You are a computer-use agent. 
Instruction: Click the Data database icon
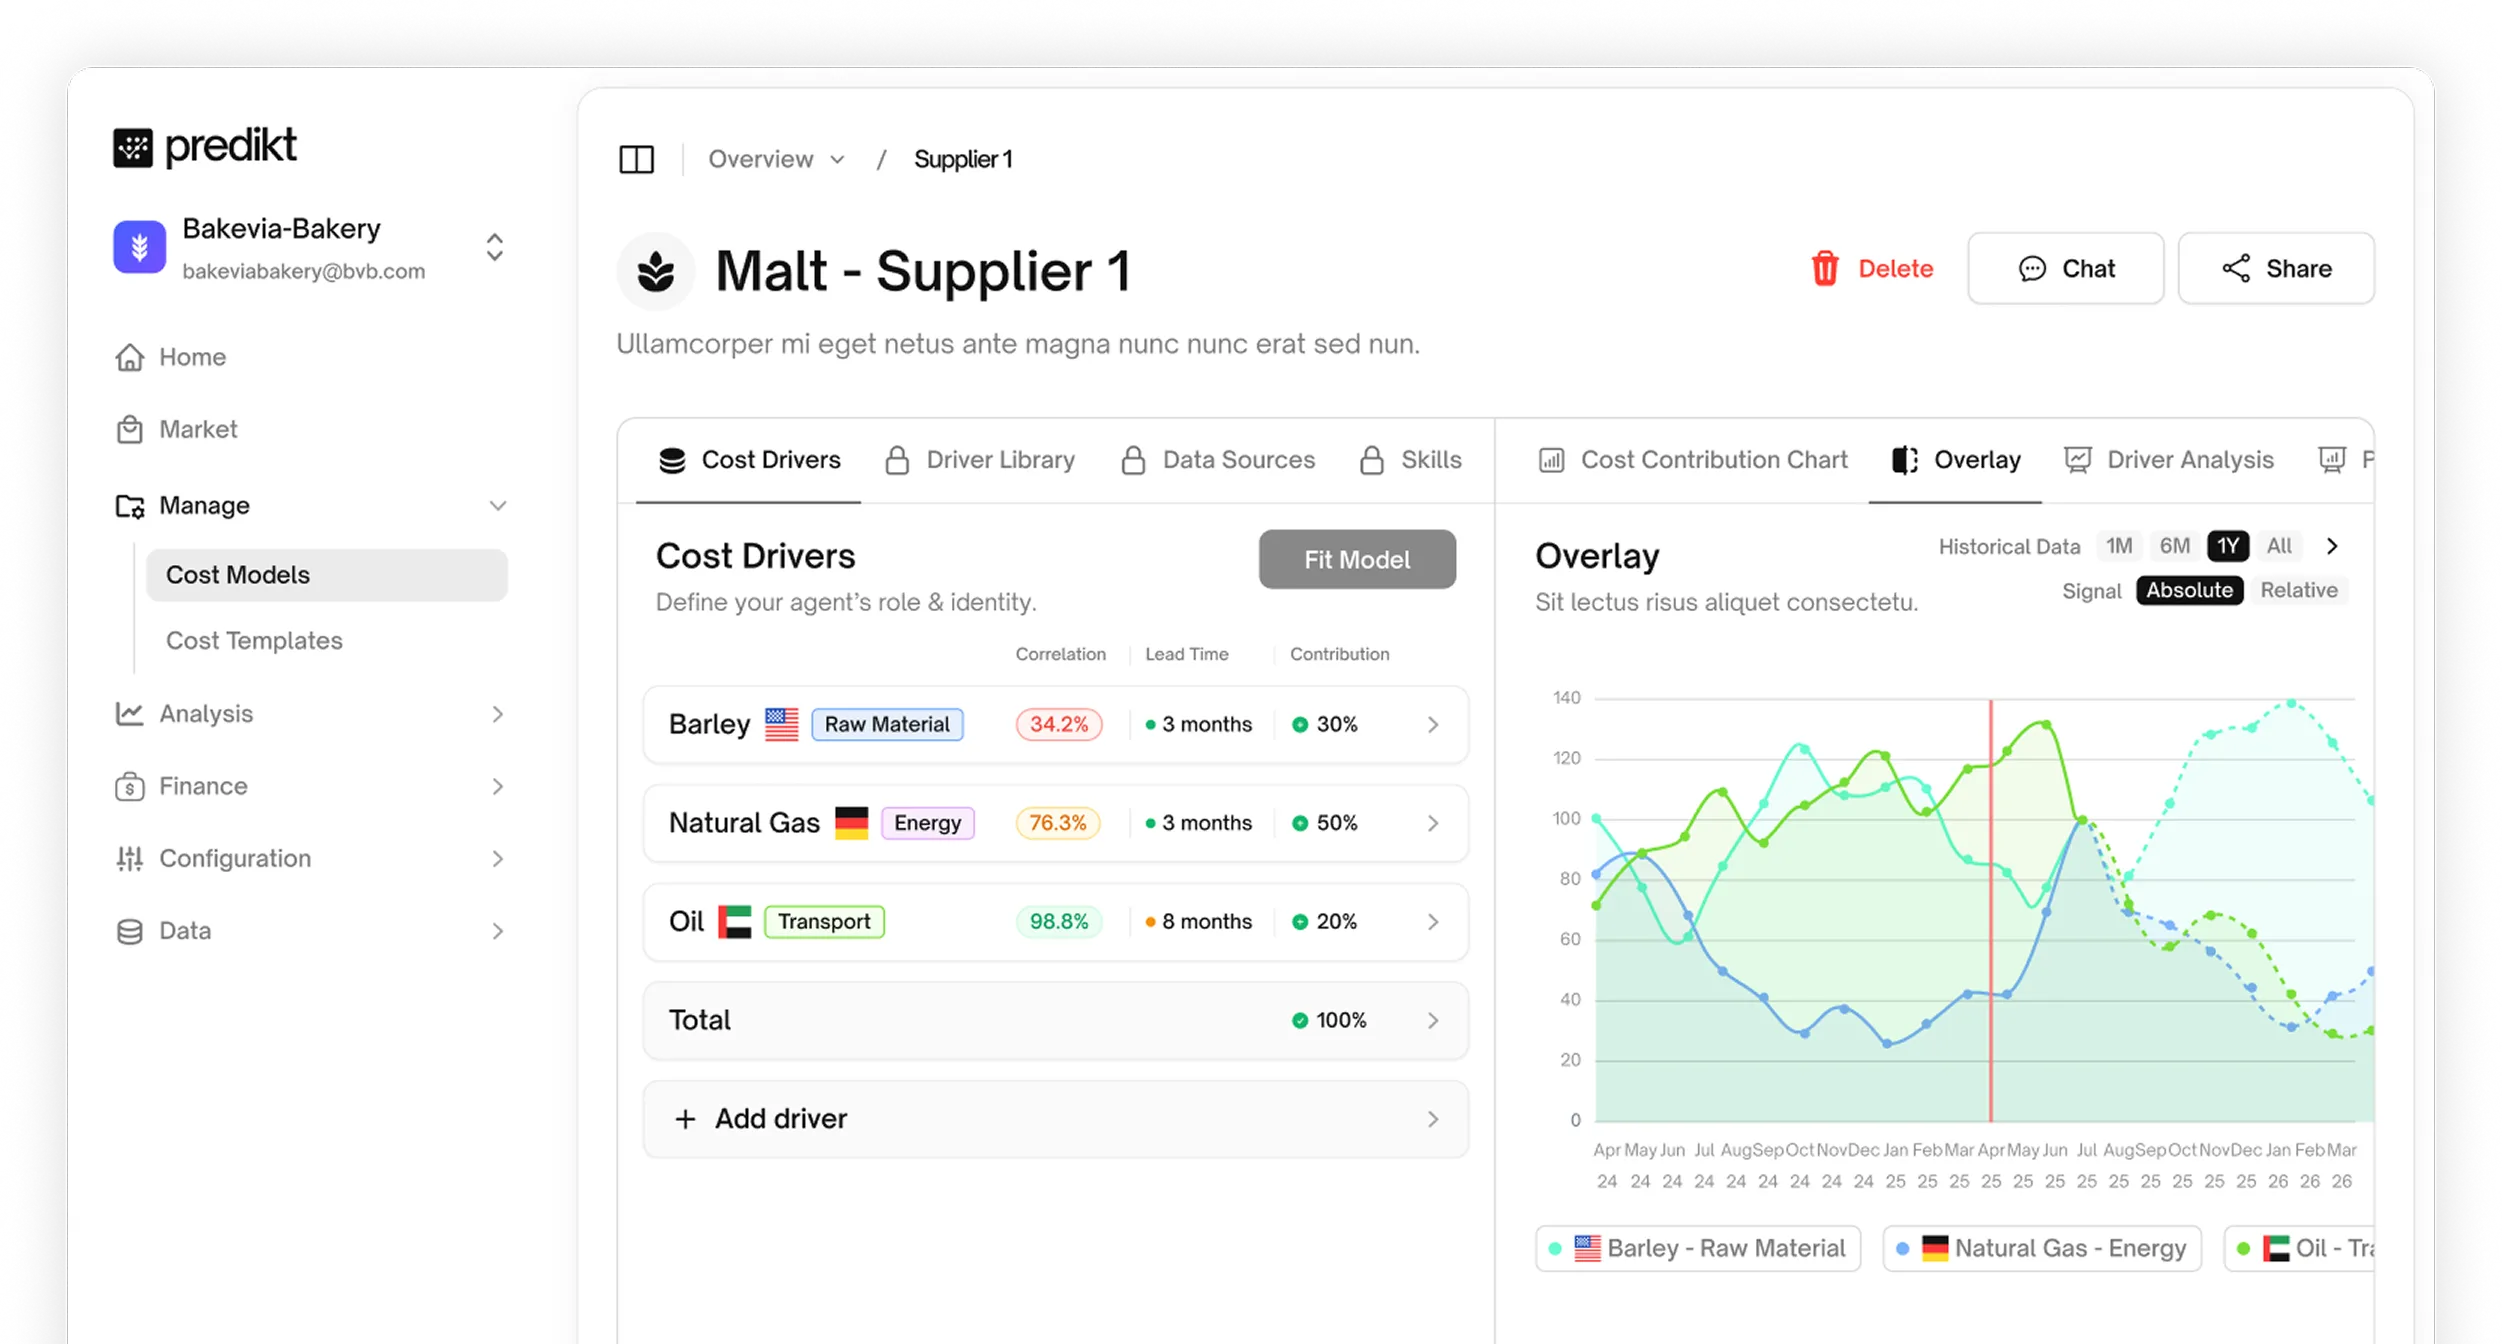click(129, 931)
